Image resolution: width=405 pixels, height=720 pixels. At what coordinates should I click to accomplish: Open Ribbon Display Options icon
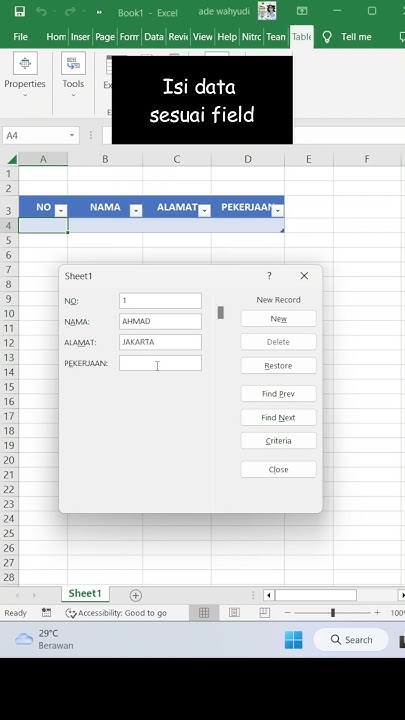302,11
